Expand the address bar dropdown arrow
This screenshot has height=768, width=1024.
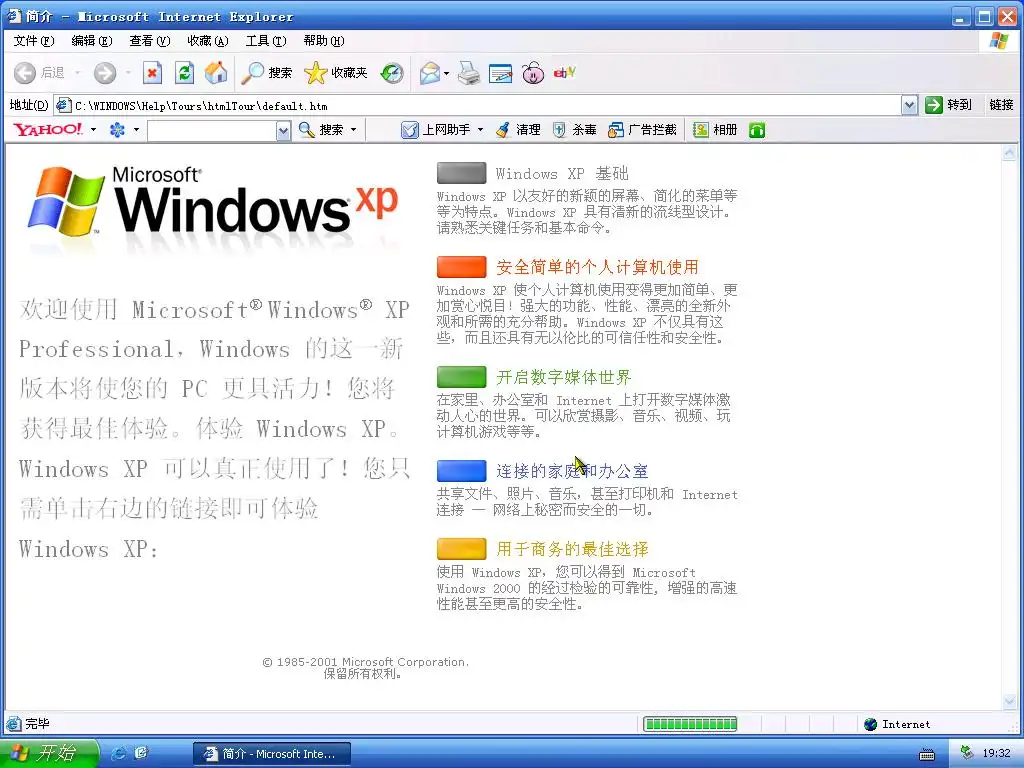tap(909, 104)
